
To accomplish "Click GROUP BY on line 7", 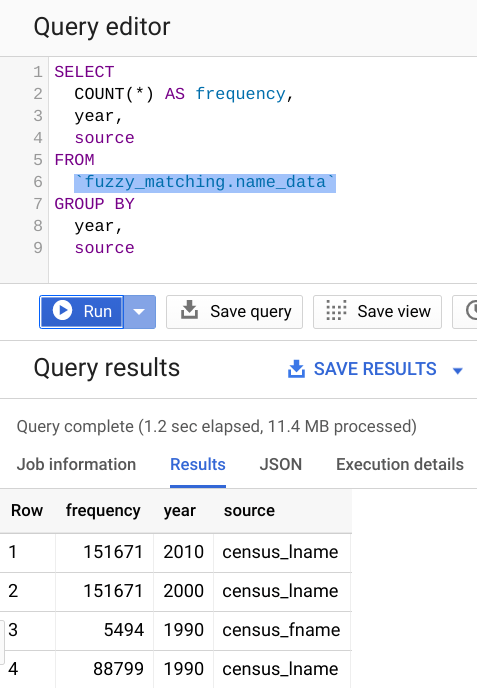I will [94, 204].
